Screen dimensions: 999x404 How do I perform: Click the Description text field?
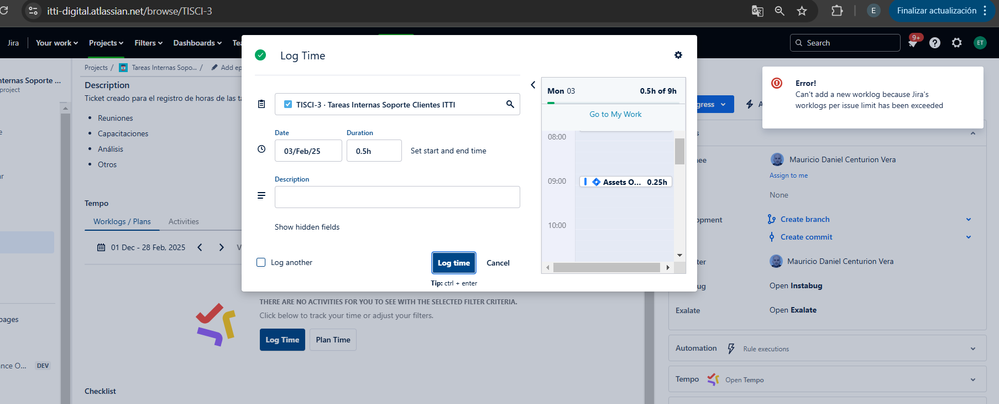tap(397, 197)
